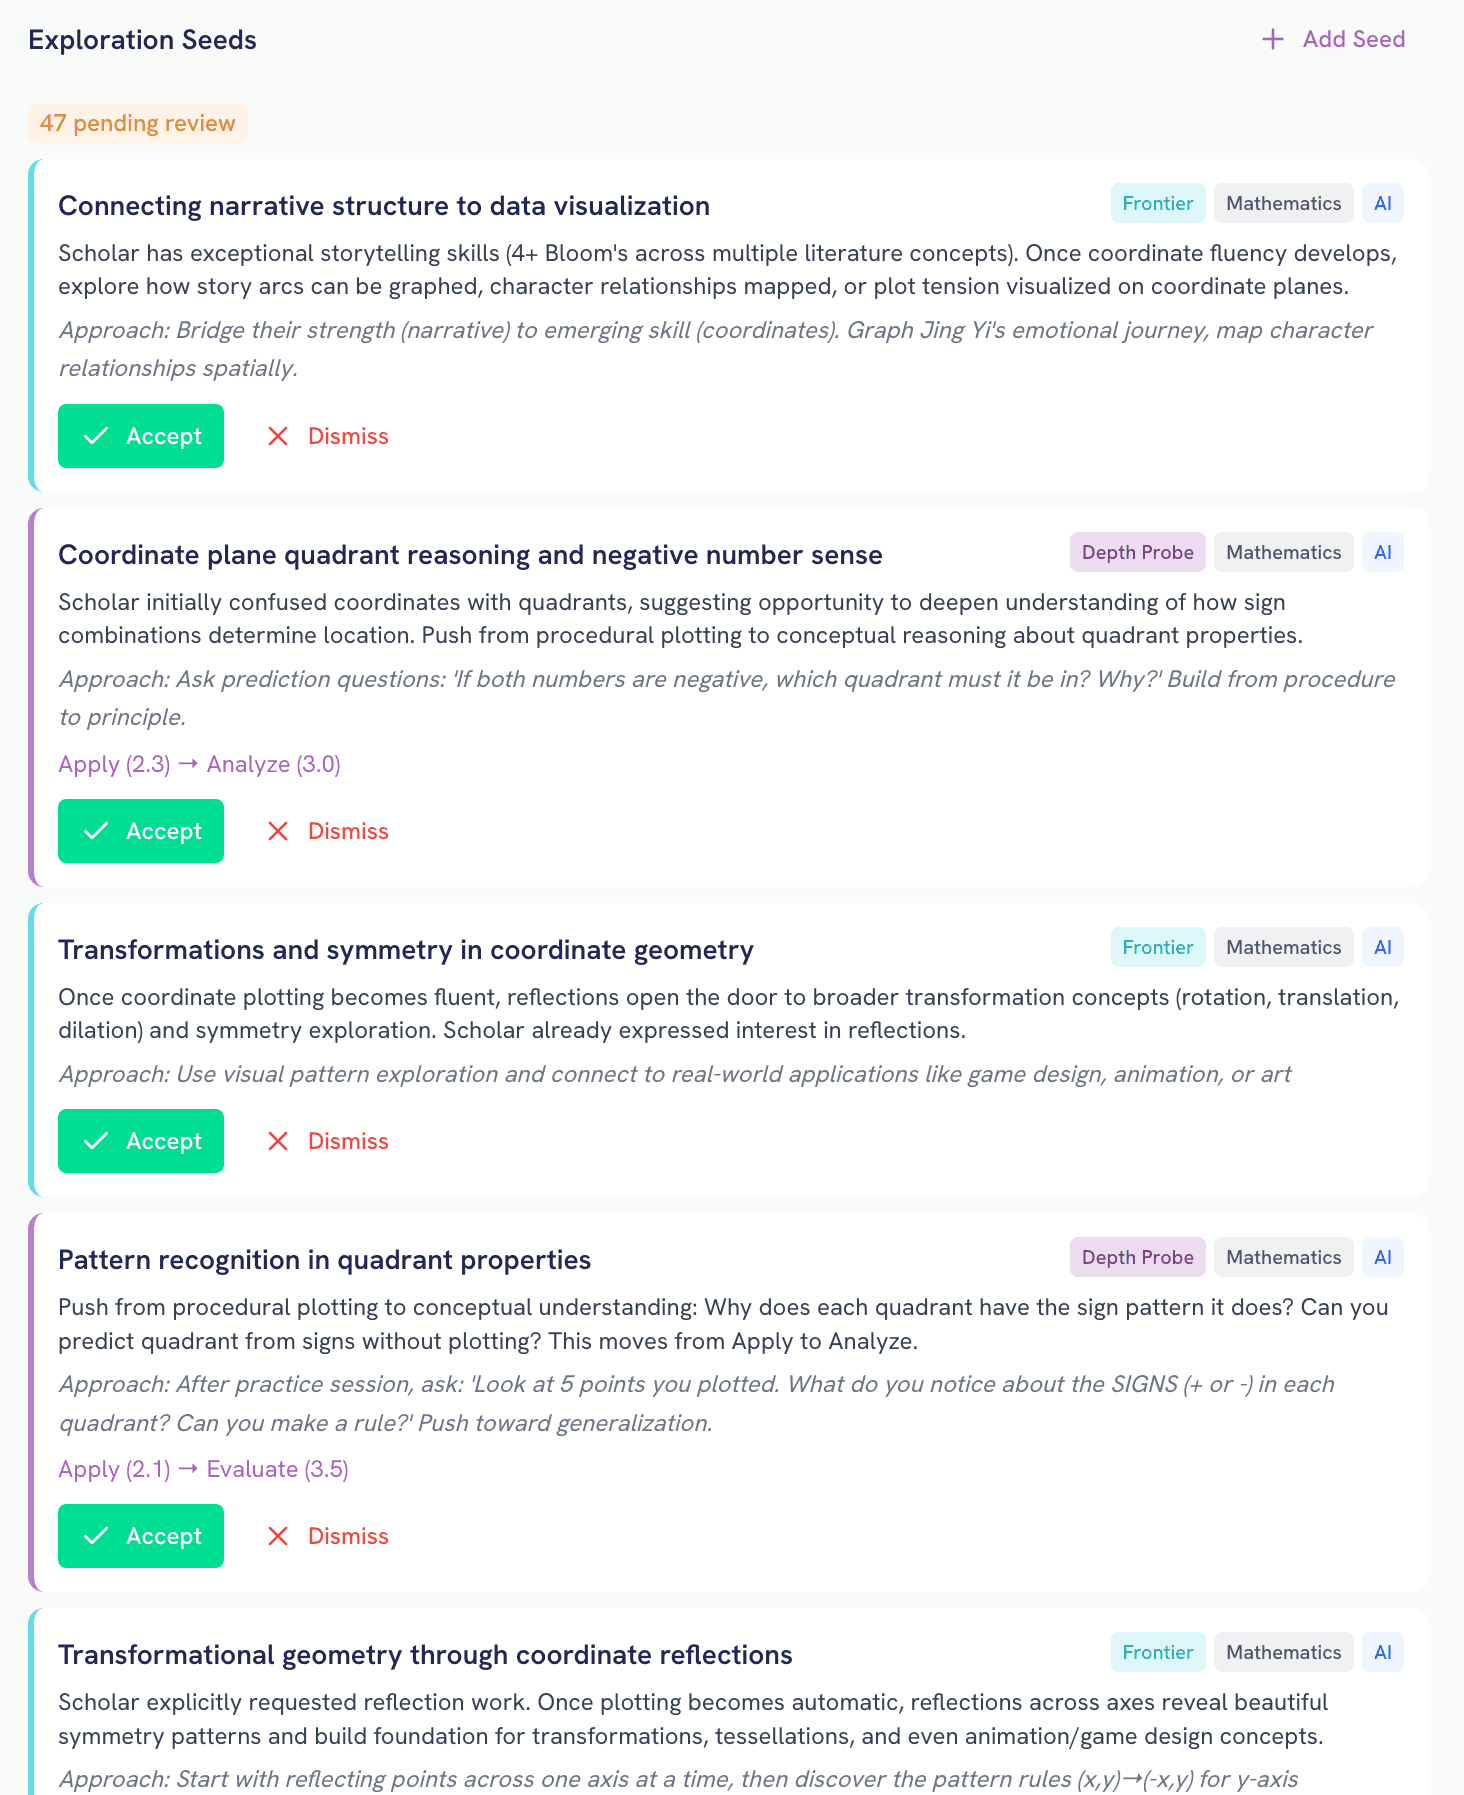Click the AI tag on Pattern recognition seed
1464x1795 pixels.
pos(1382,1258)
